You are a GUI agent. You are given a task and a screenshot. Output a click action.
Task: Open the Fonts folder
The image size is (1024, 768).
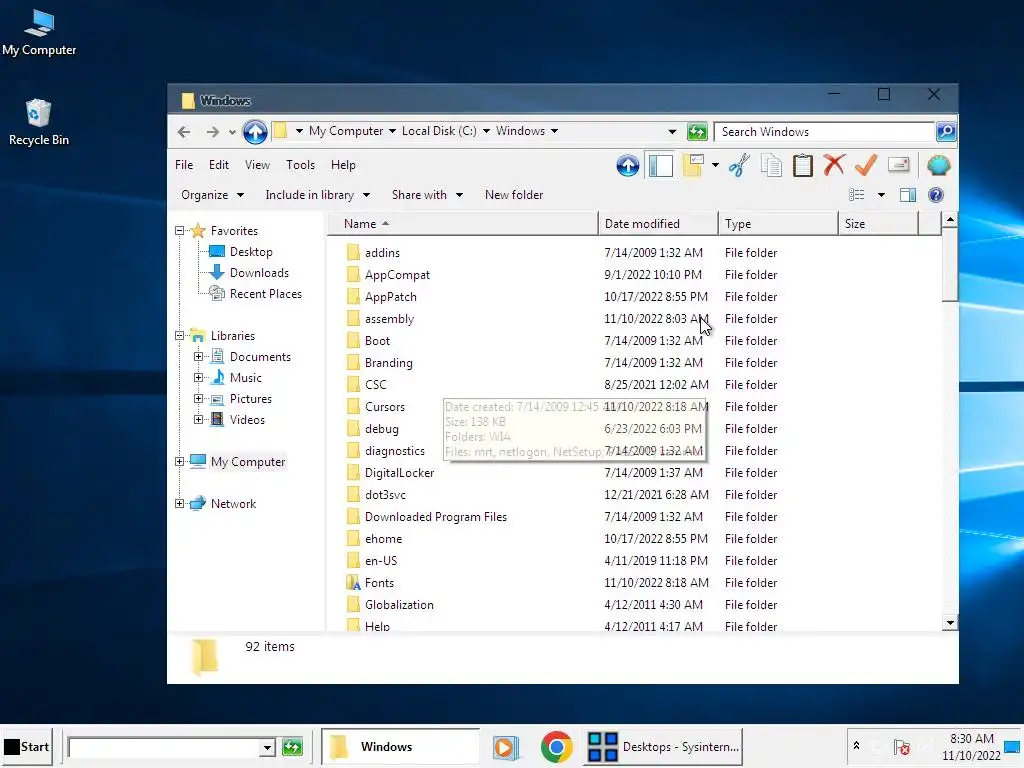[379, 583]
